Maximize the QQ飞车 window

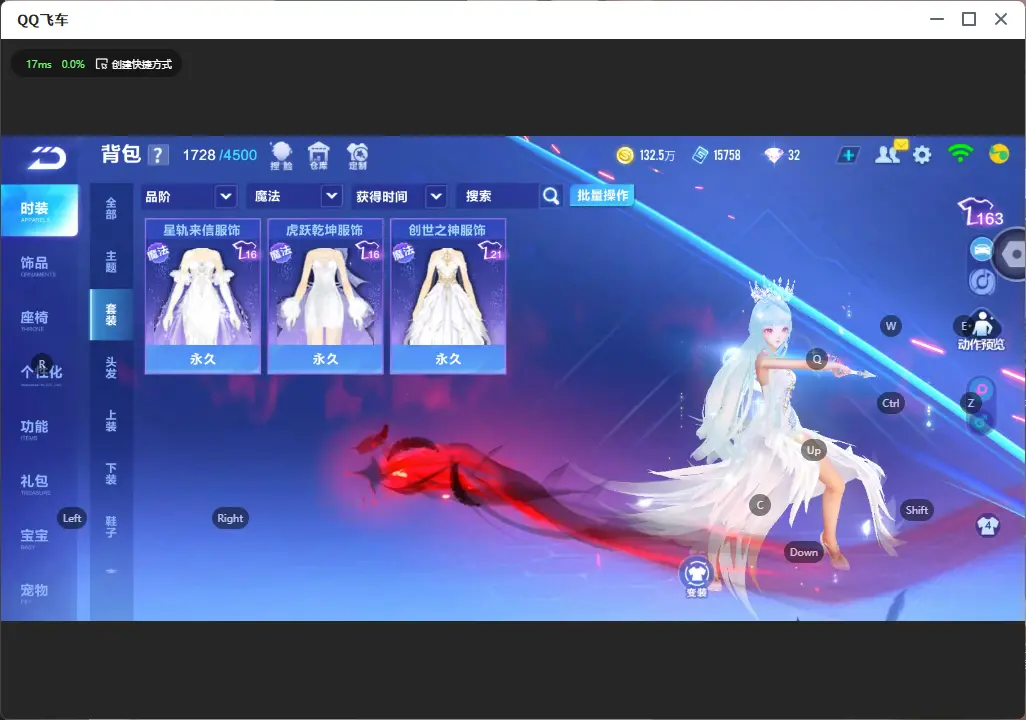[x=969, y=19]
